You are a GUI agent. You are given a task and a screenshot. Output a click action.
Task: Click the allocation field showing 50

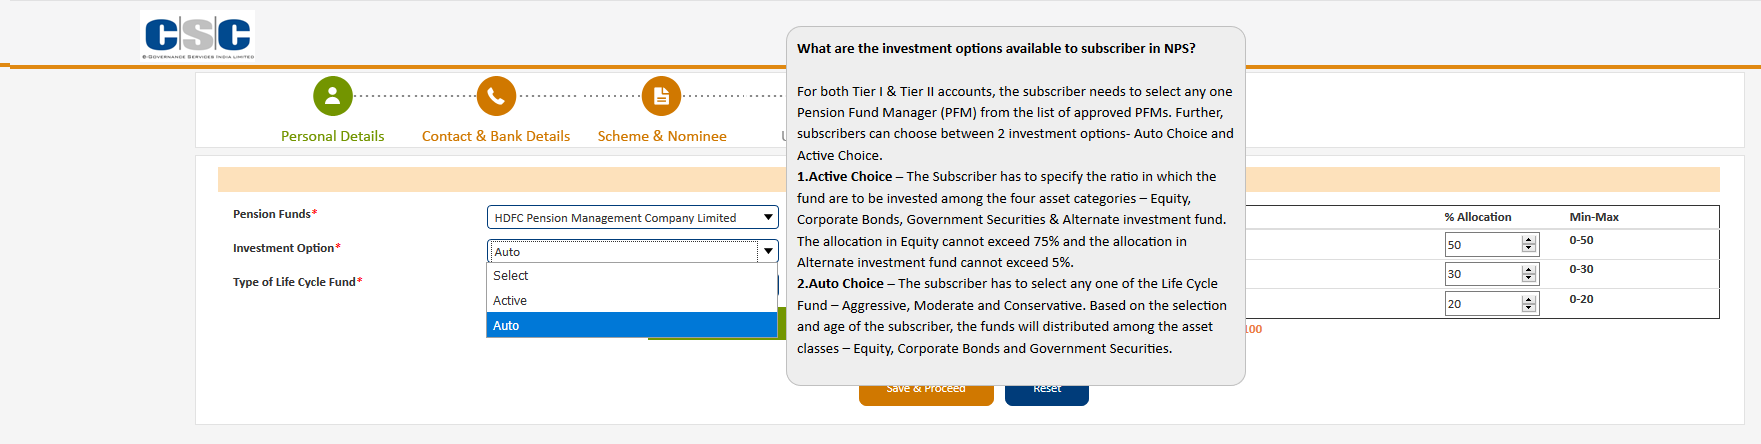(x=1483, y=244)
